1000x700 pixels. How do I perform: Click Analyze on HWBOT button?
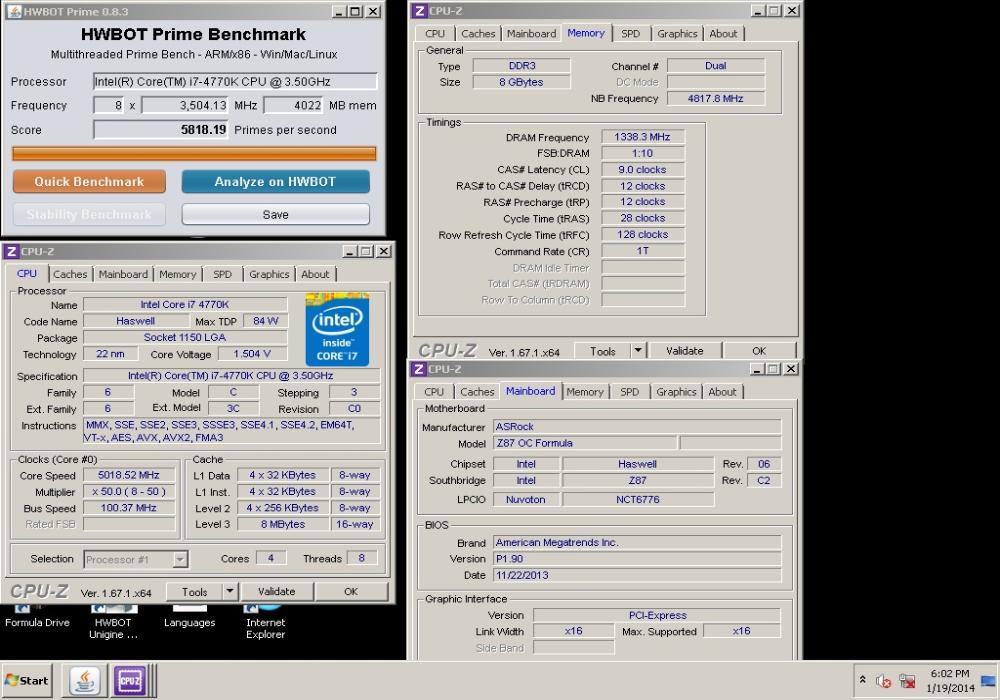pos(276,182)
